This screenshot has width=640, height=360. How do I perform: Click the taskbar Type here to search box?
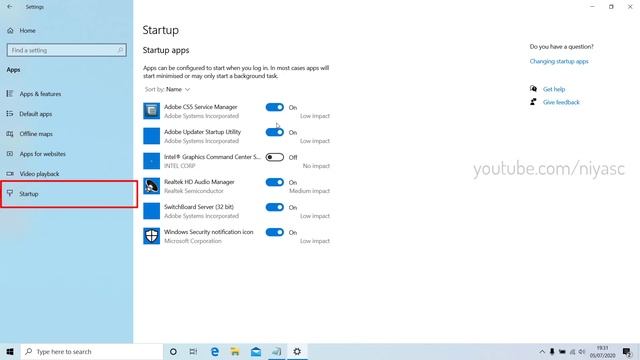click(91, 351)
